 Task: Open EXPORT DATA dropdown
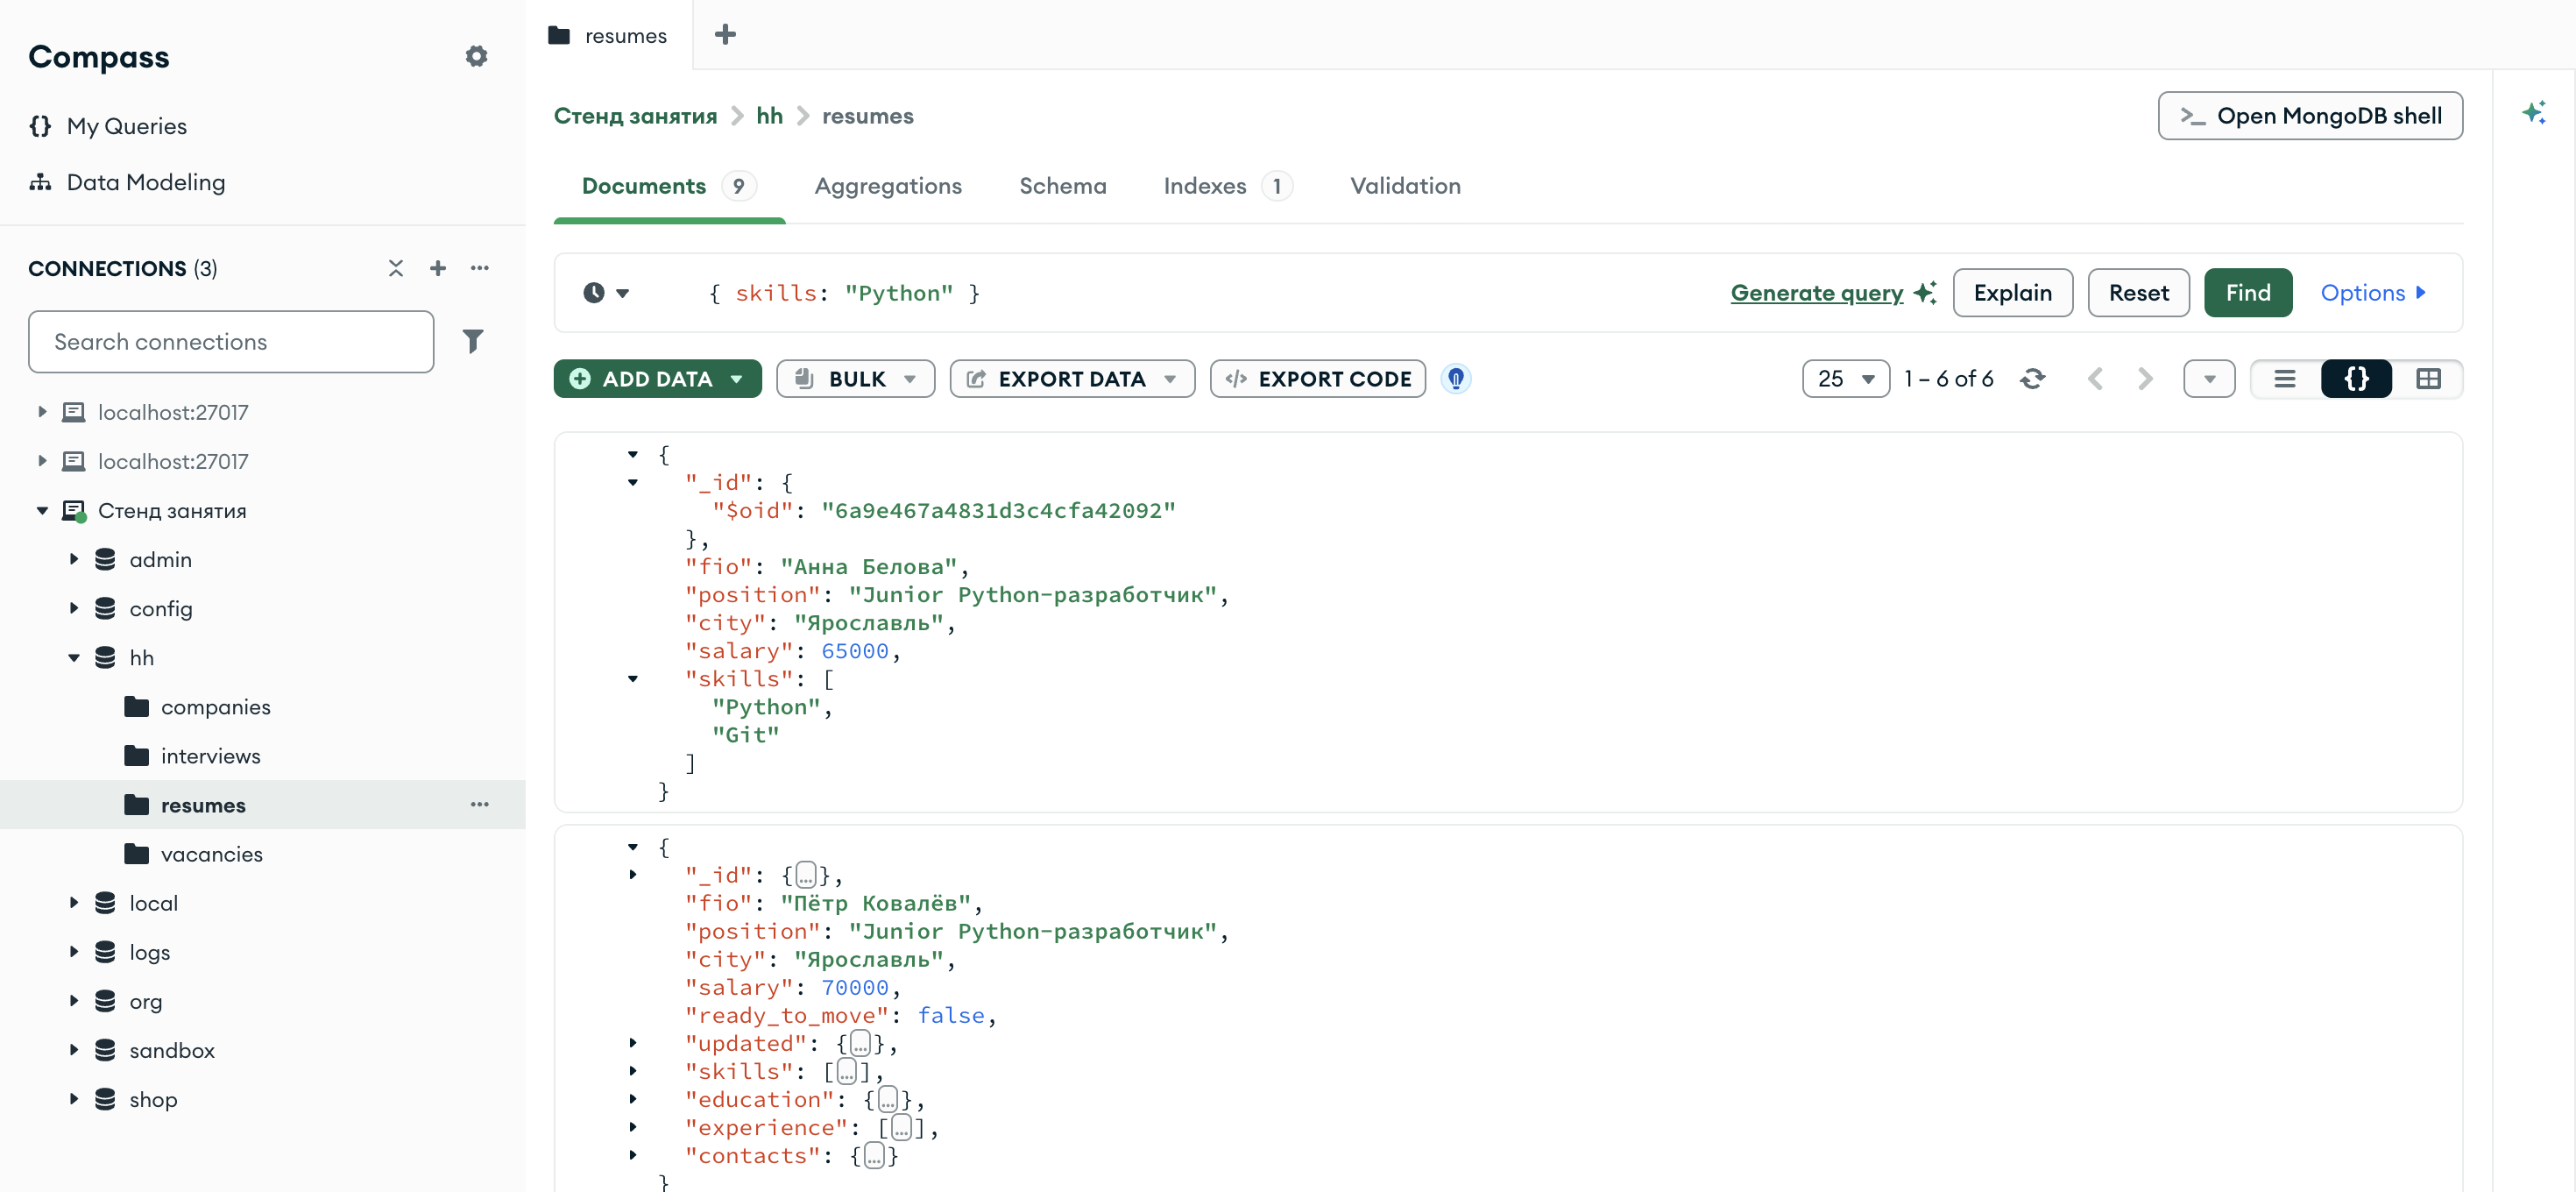tap(1072, 379)
